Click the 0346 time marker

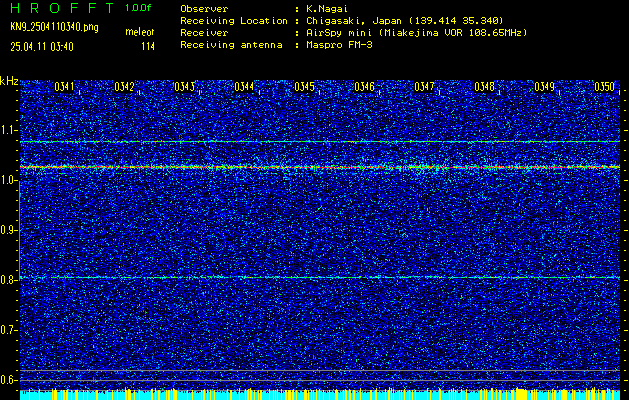coord(364,87)
